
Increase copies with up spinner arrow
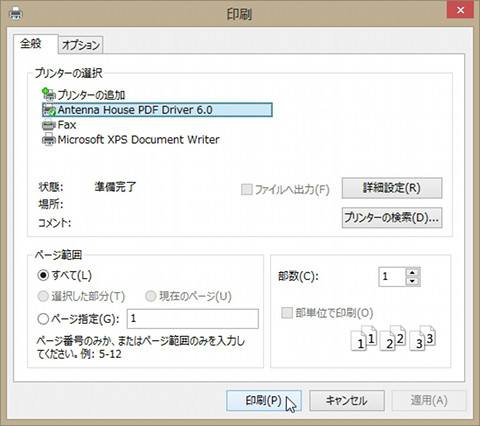click(x=413, y=272)
